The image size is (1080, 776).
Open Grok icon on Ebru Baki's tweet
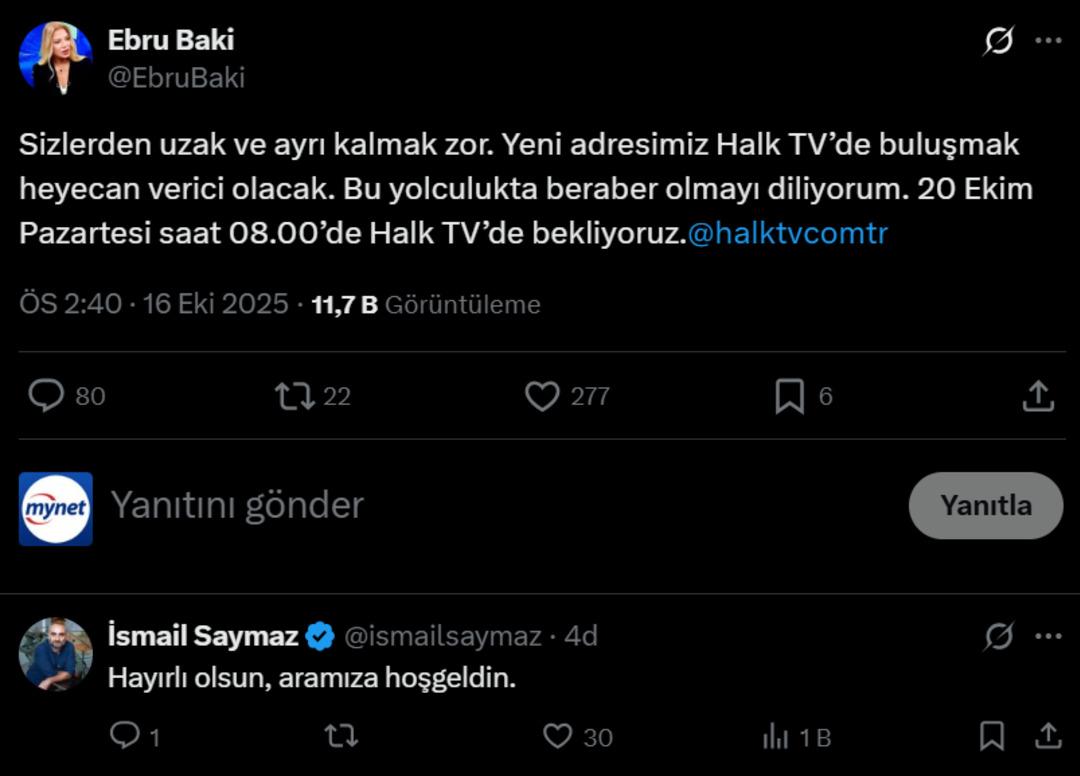click(x=998, y=41)
